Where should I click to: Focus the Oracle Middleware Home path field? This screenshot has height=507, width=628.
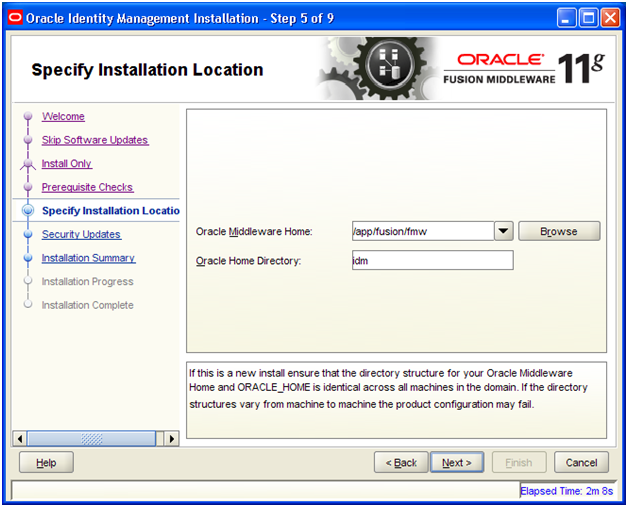tap(423, 231)
